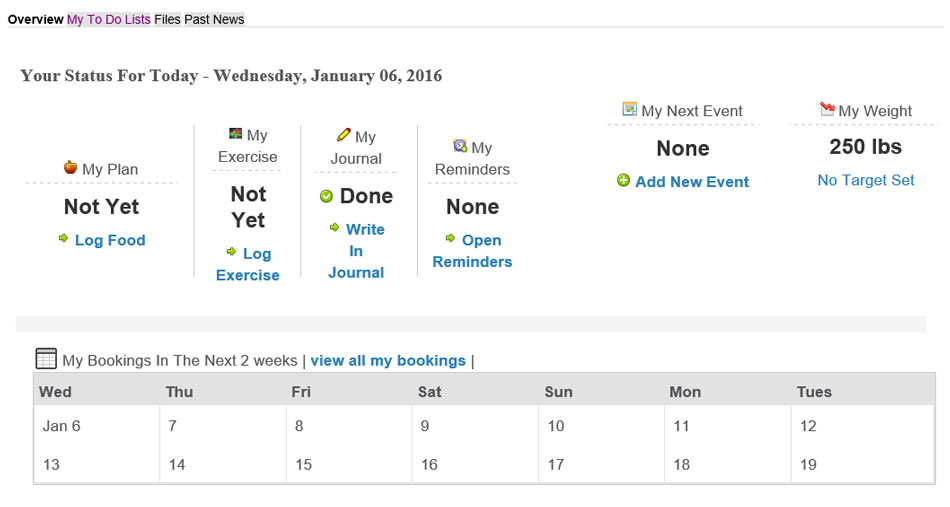Switch to the Files tab
Image resolution: width=950 pixels, height=507 pixels.
167,19
